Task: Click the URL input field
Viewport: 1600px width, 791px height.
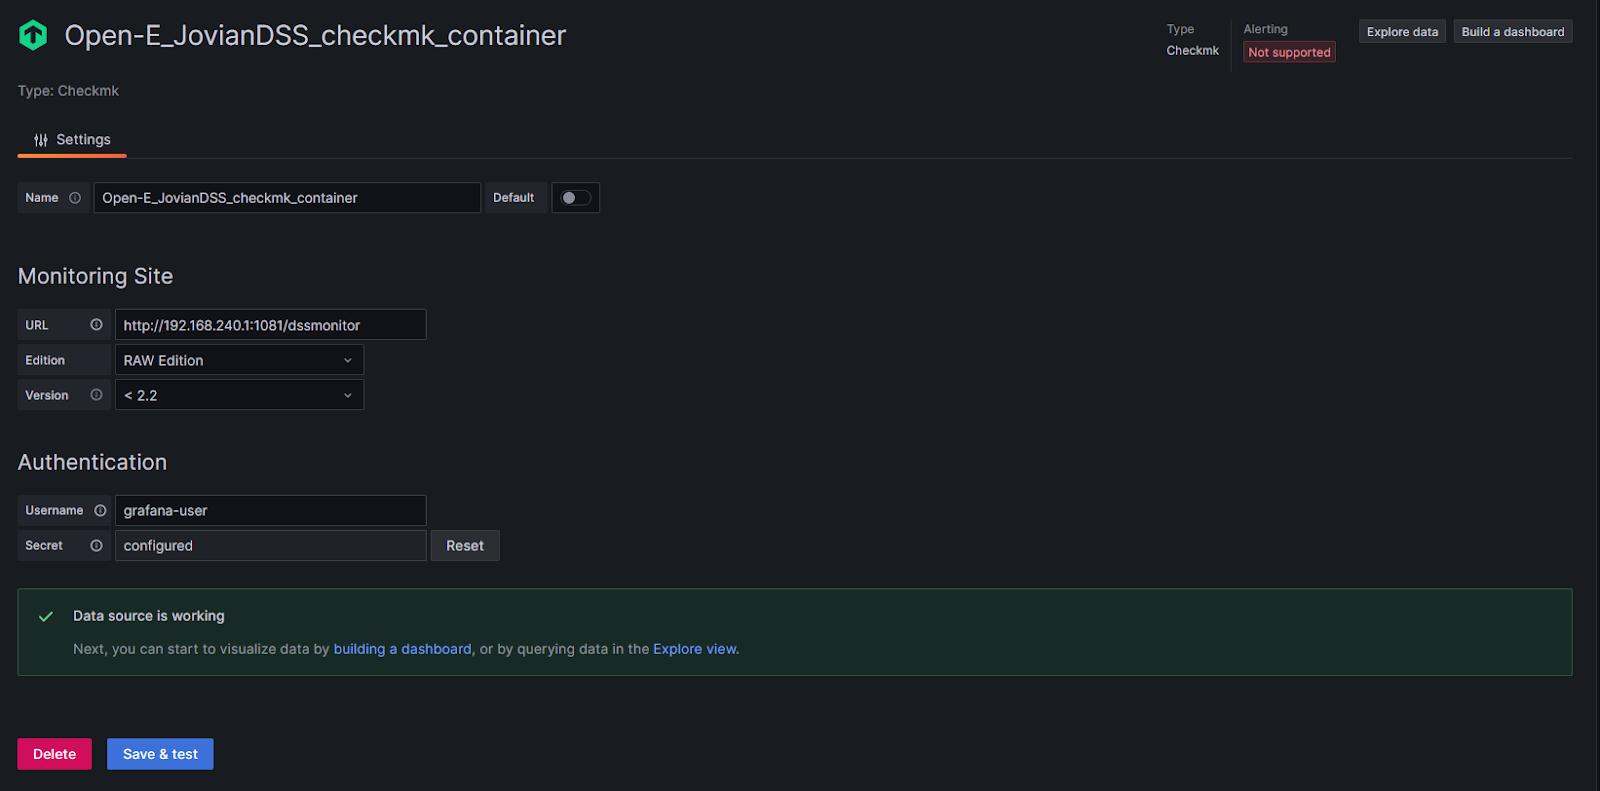Action: coord(270,325)
